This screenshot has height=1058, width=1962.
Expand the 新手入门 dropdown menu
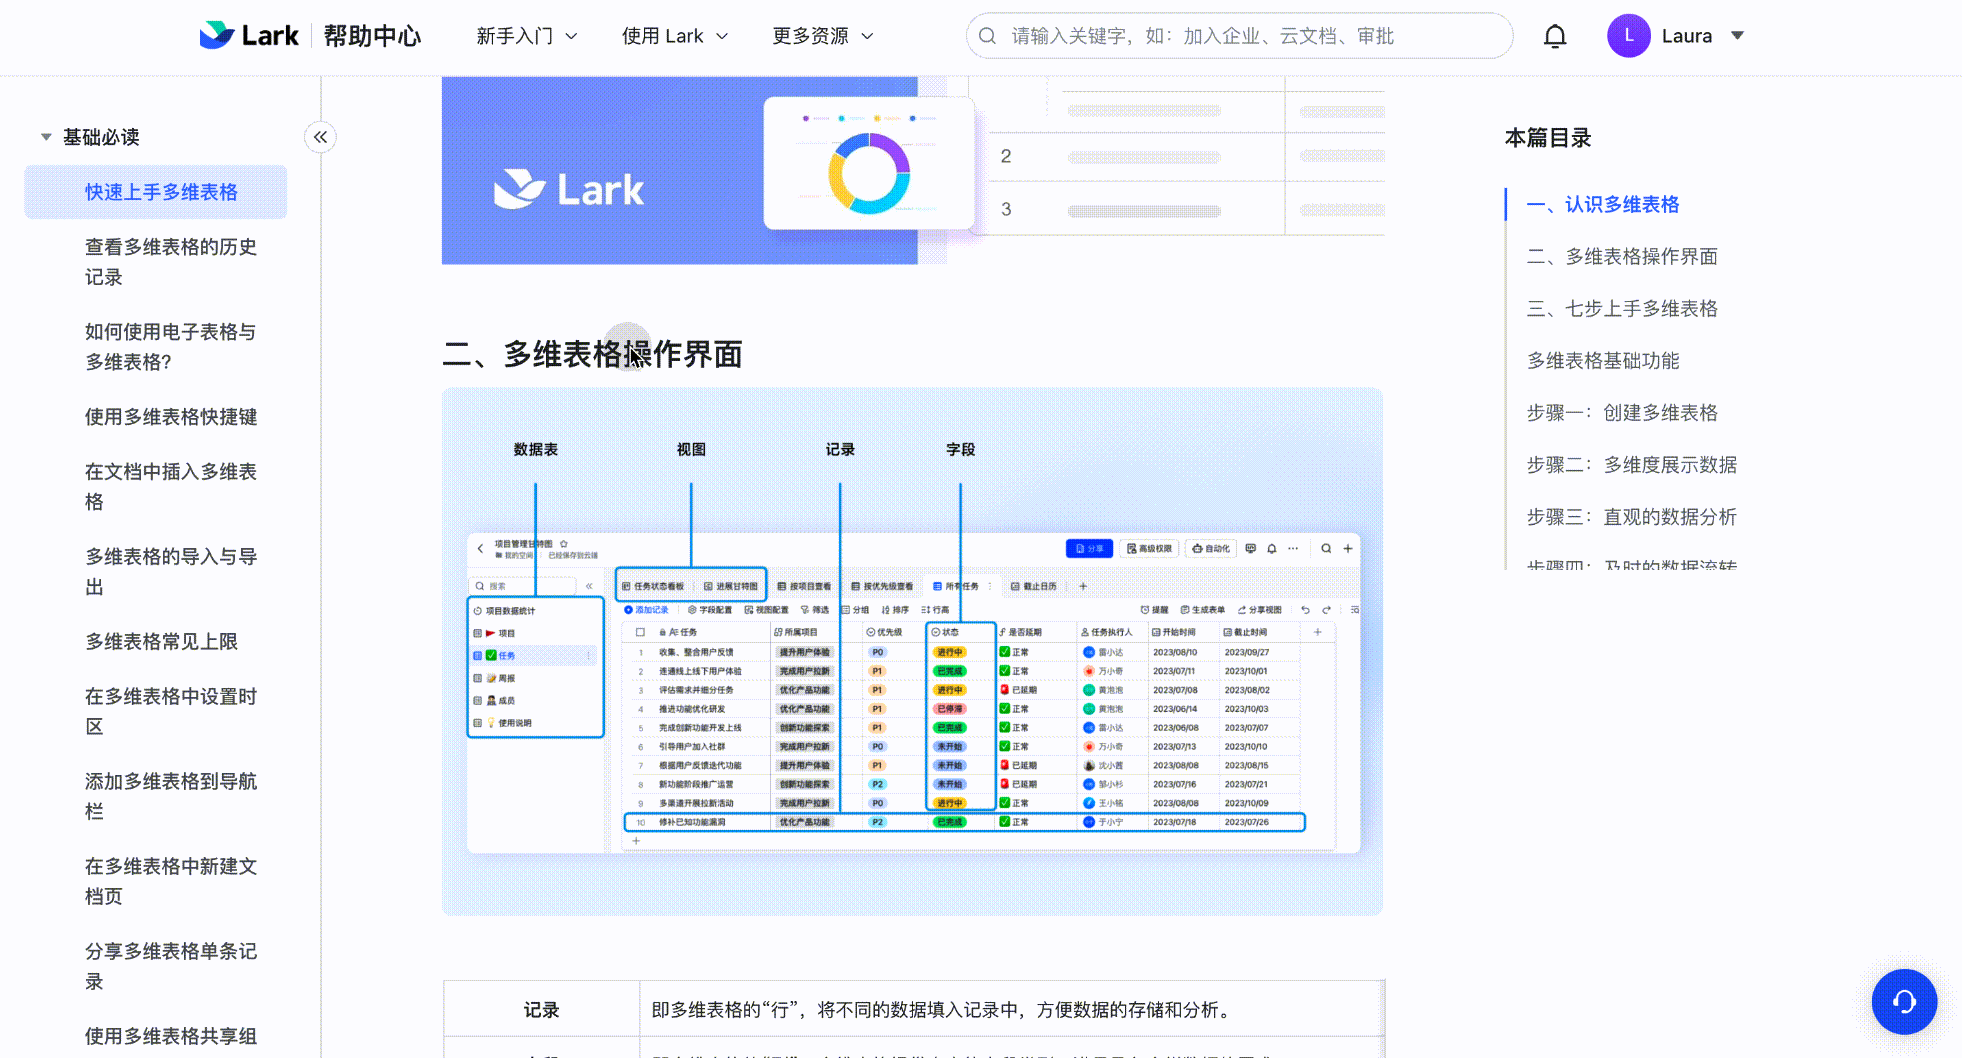[x=527, y=35]
